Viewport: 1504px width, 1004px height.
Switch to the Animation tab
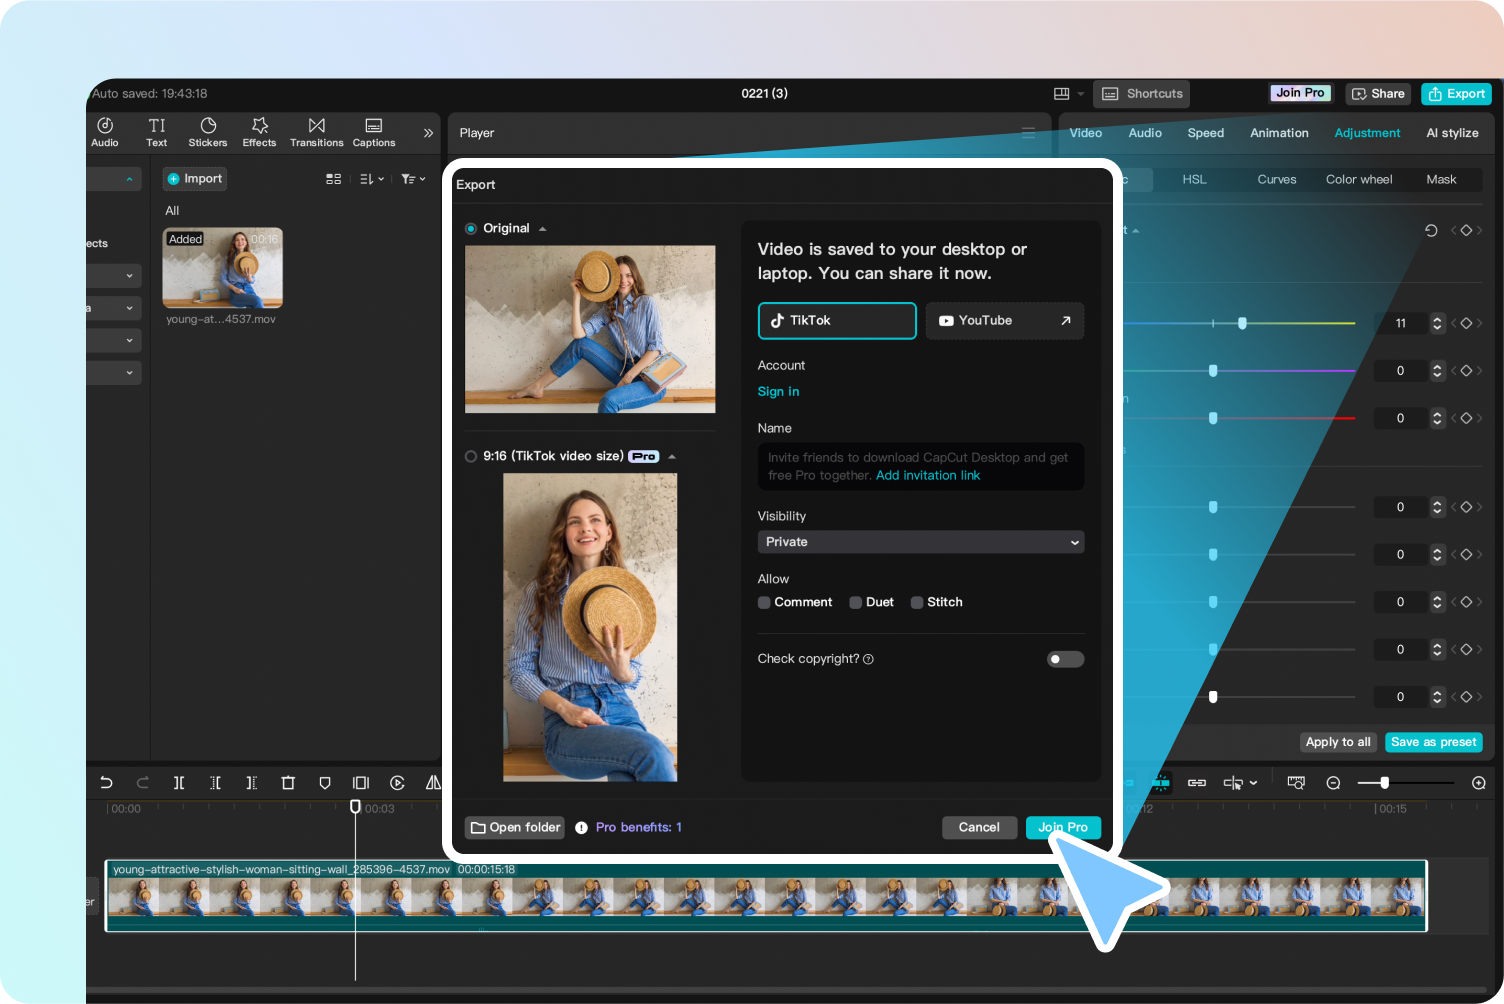pyautogui.click(x=1279, y=132)
